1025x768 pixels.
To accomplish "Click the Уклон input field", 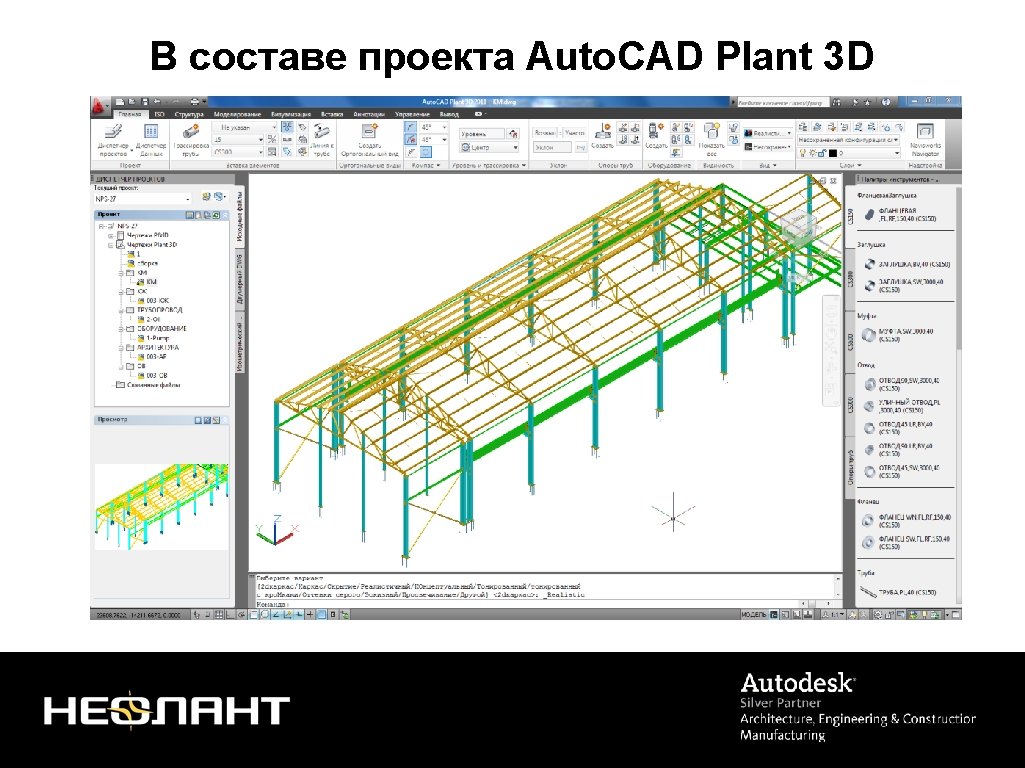I will [552, 148].
